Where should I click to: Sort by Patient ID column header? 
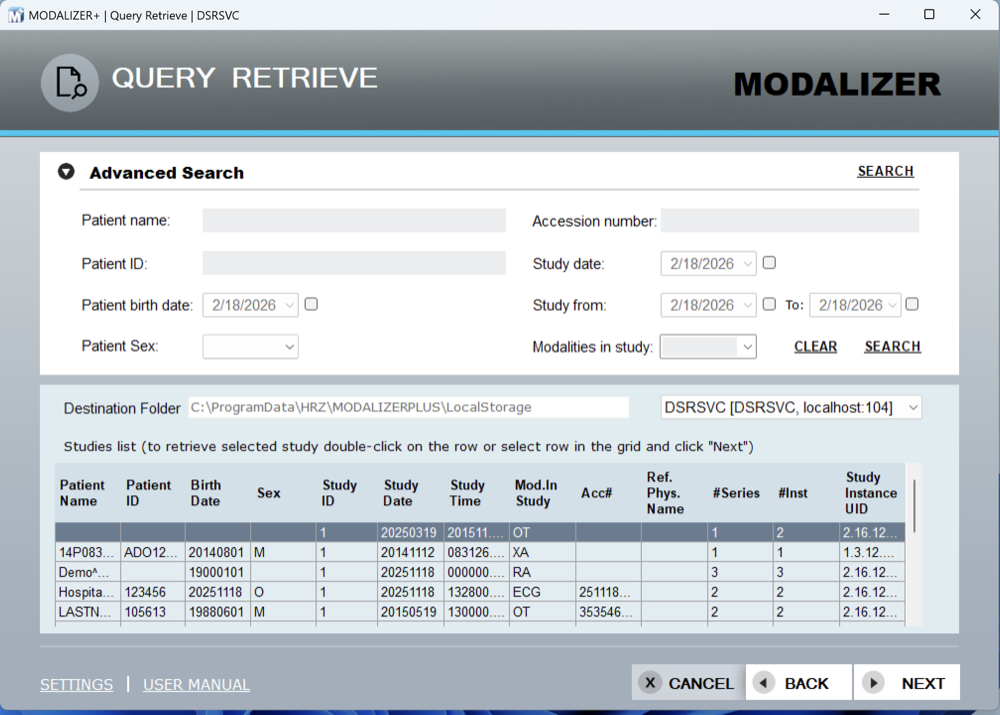[x=153, y=493]
